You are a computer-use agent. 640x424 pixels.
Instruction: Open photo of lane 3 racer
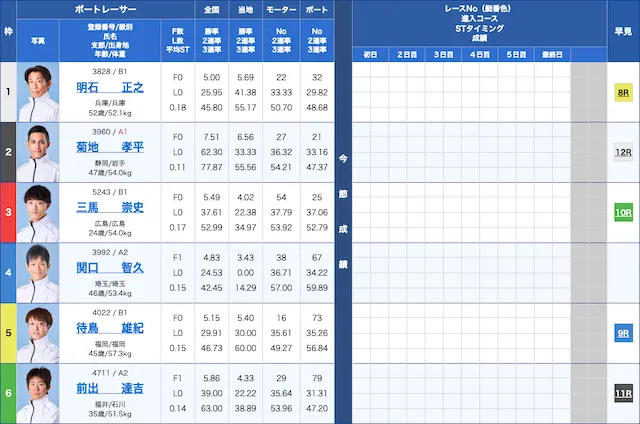point(38,212)
